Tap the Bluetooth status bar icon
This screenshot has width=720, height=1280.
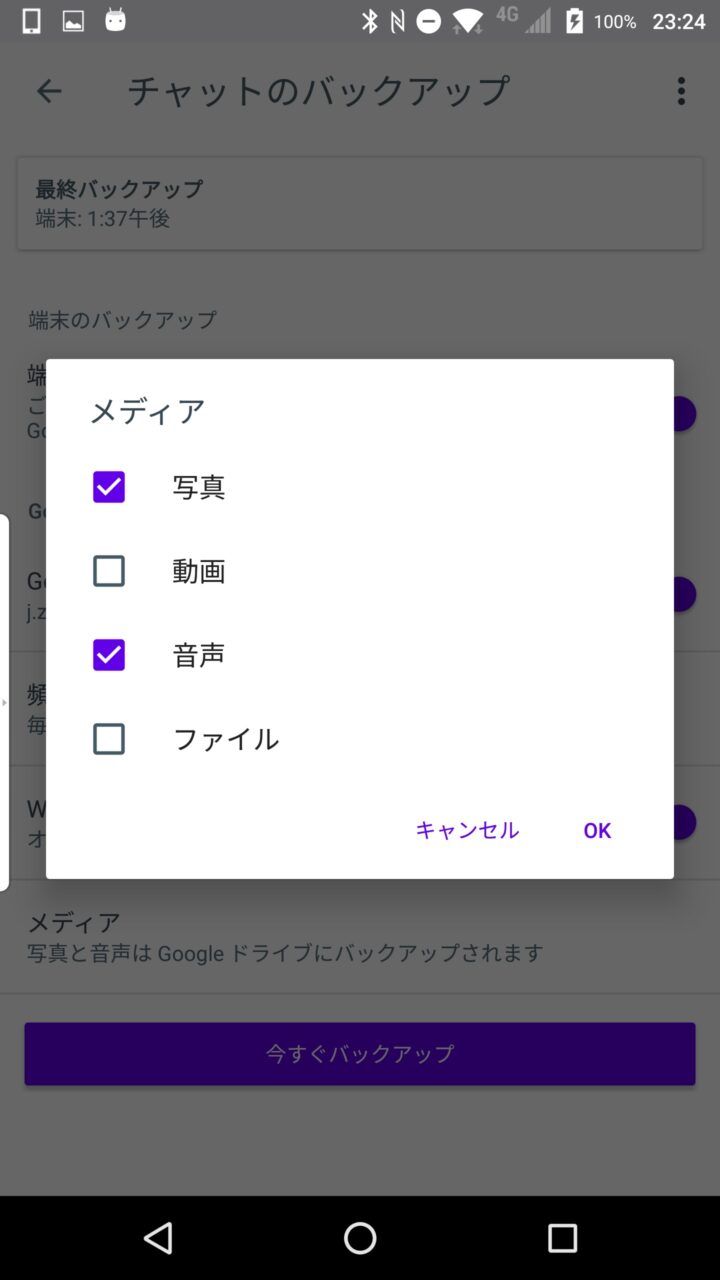370,21
